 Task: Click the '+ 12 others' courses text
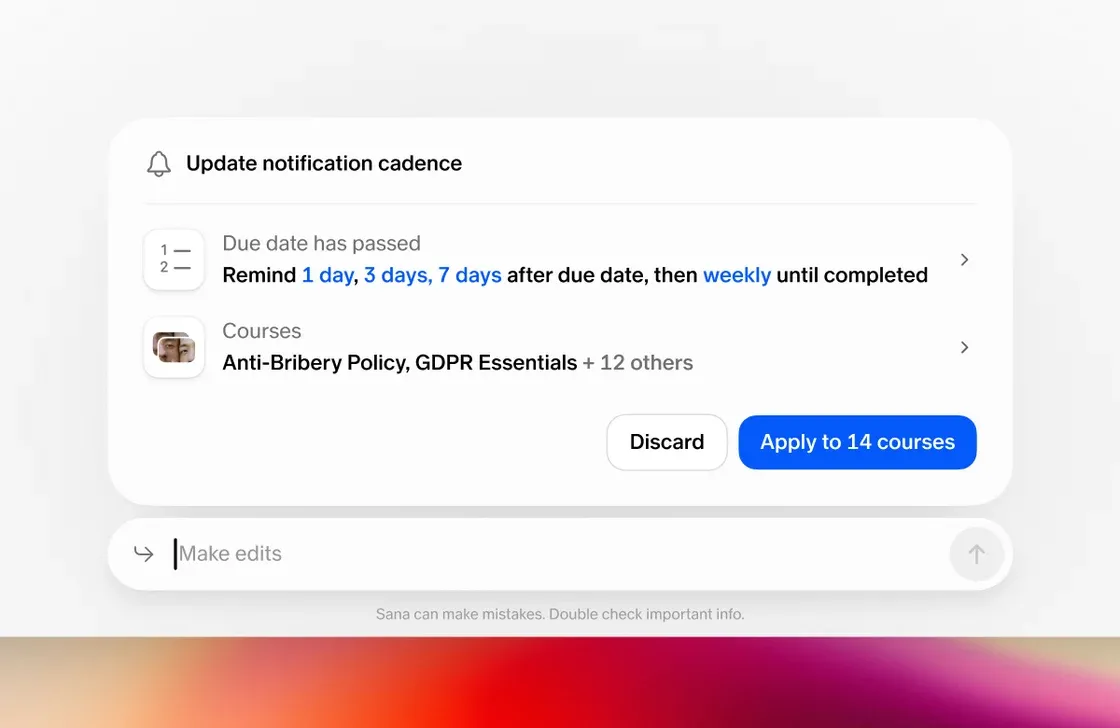click(x=638, y=363)
